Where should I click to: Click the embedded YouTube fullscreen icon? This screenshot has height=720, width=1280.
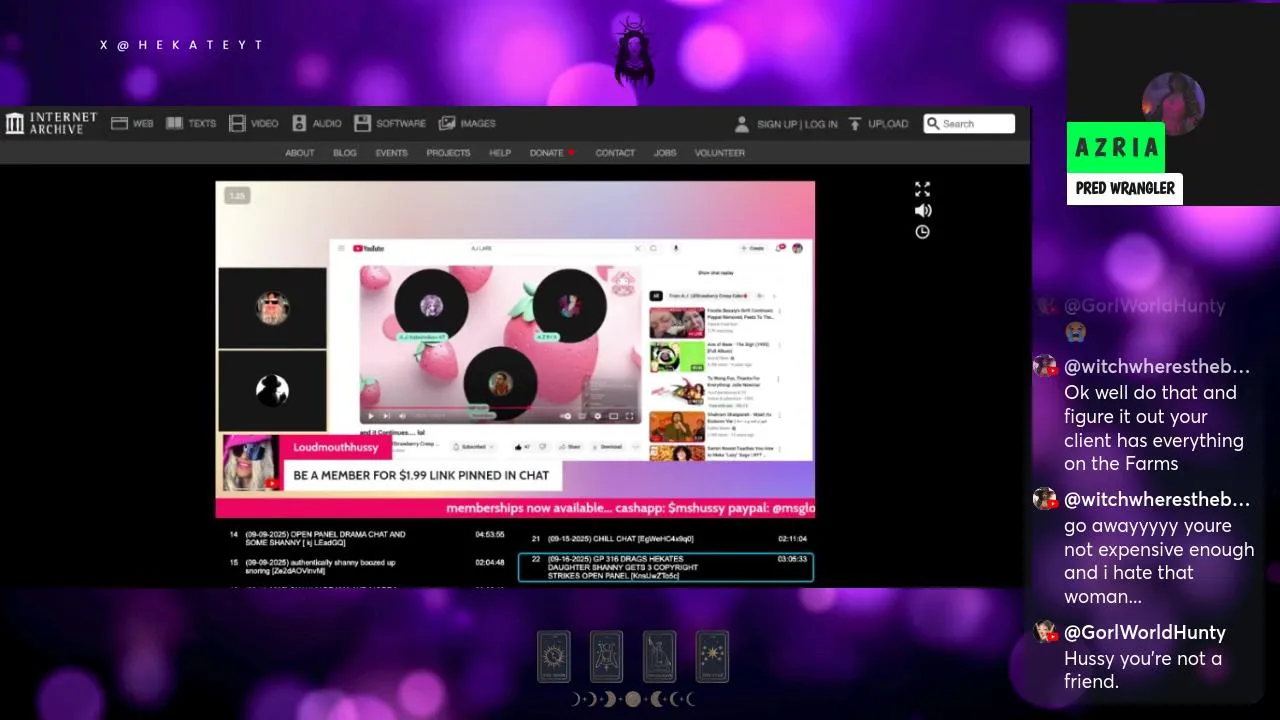click(x=629, y=416)
